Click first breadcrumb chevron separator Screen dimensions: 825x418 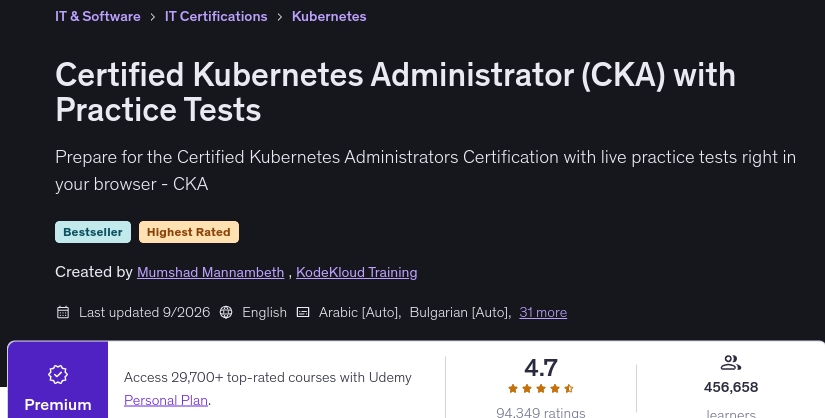[x=153, y=17]
